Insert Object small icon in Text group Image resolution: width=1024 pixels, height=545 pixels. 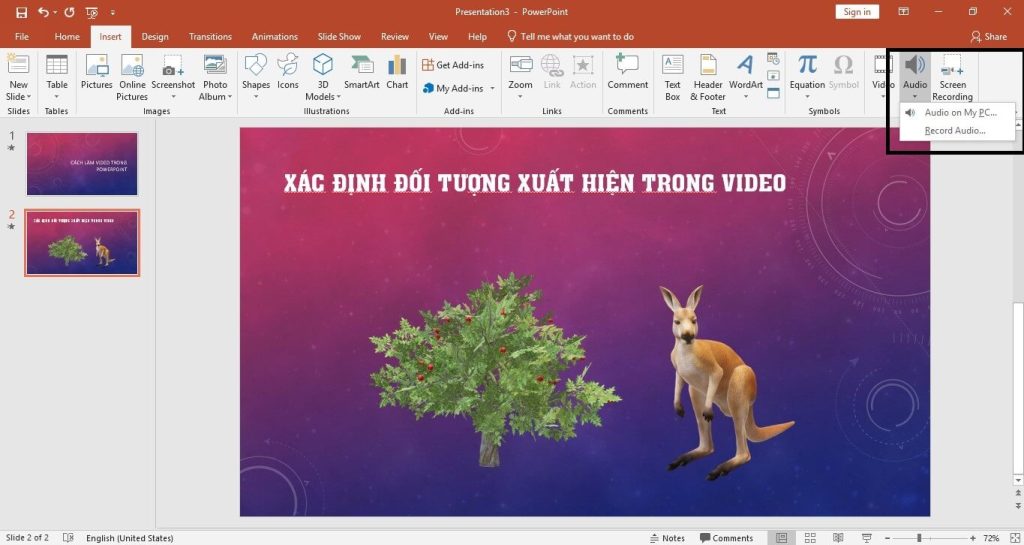coord(773,93)
